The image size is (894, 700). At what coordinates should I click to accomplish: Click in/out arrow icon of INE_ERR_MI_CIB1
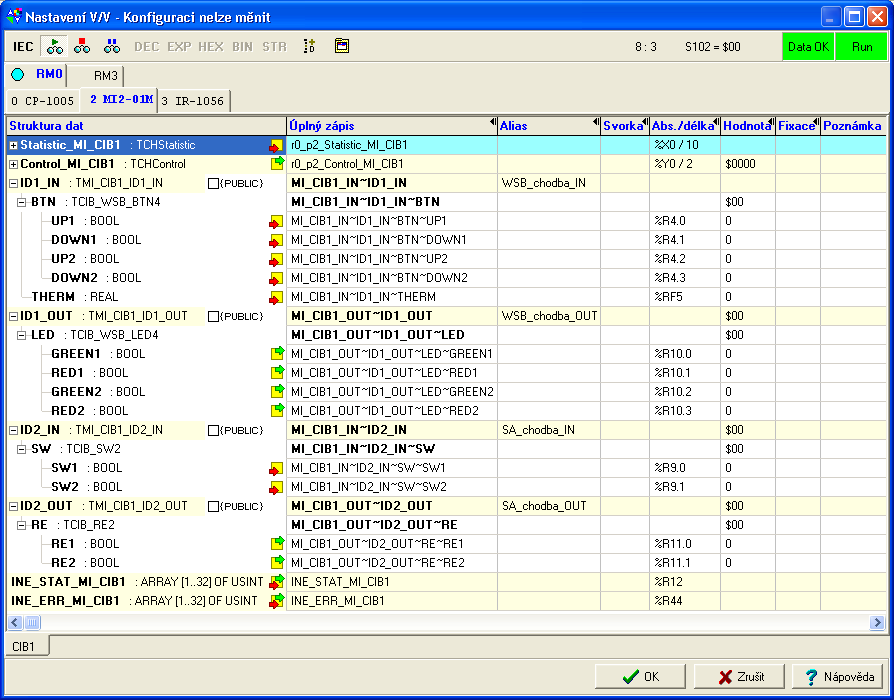click(x=277, y=601)
